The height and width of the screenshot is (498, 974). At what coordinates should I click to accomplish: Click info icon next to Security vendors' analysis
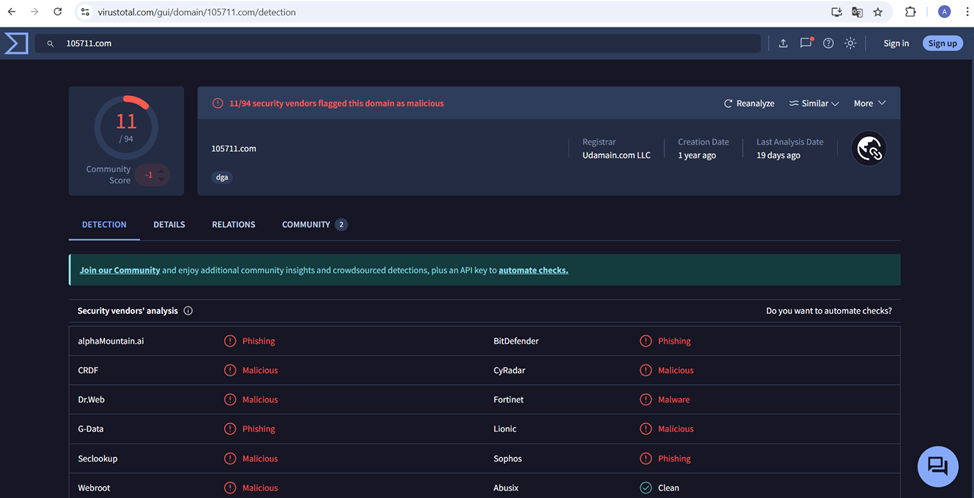188,310
